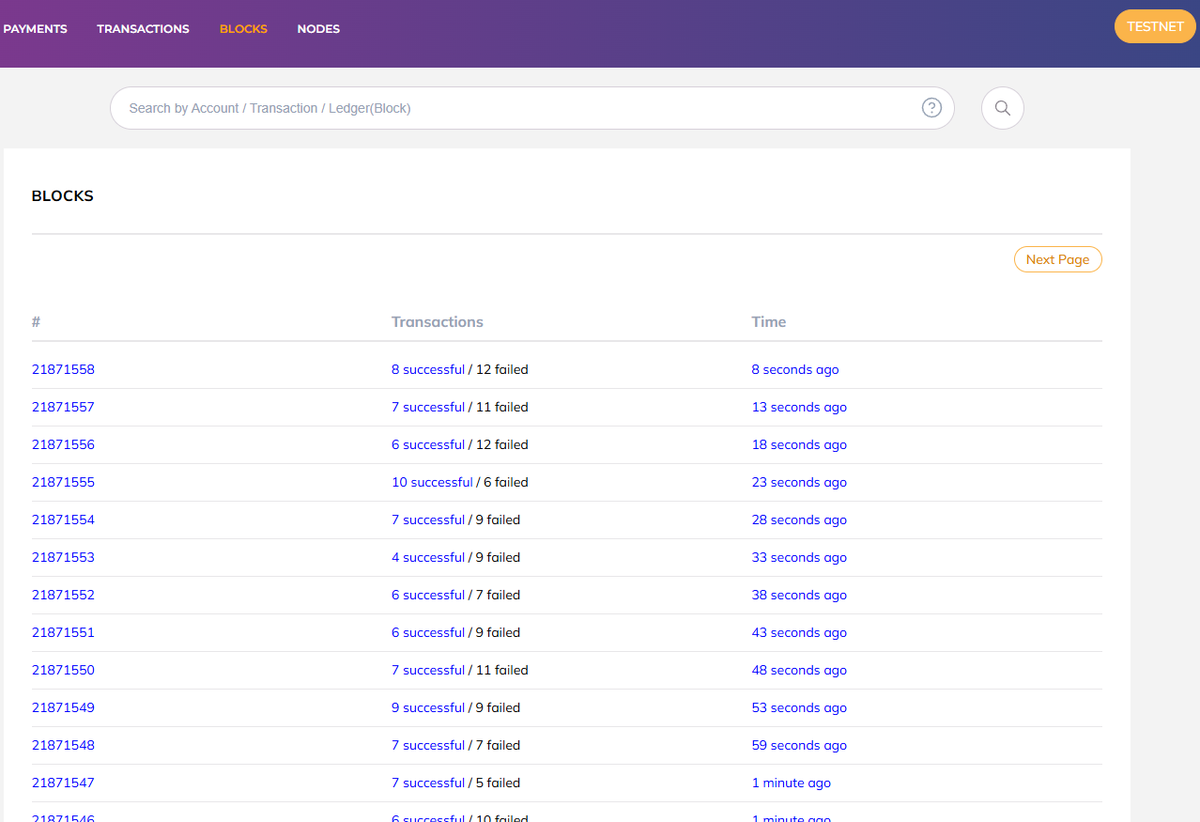Open block 21871554
This screenshot has width=1200, height=822.
pyautogui.click(x=63, y=520)
